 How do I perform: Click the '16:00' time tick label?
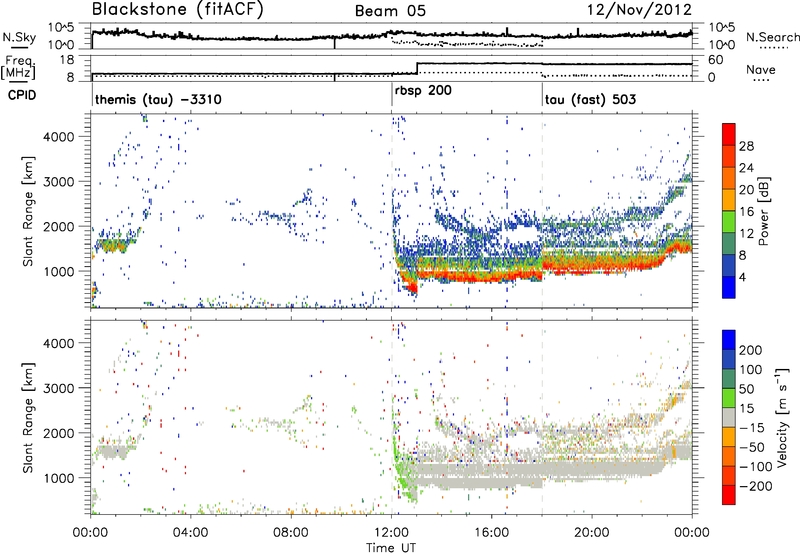click(x=491, y=533)
